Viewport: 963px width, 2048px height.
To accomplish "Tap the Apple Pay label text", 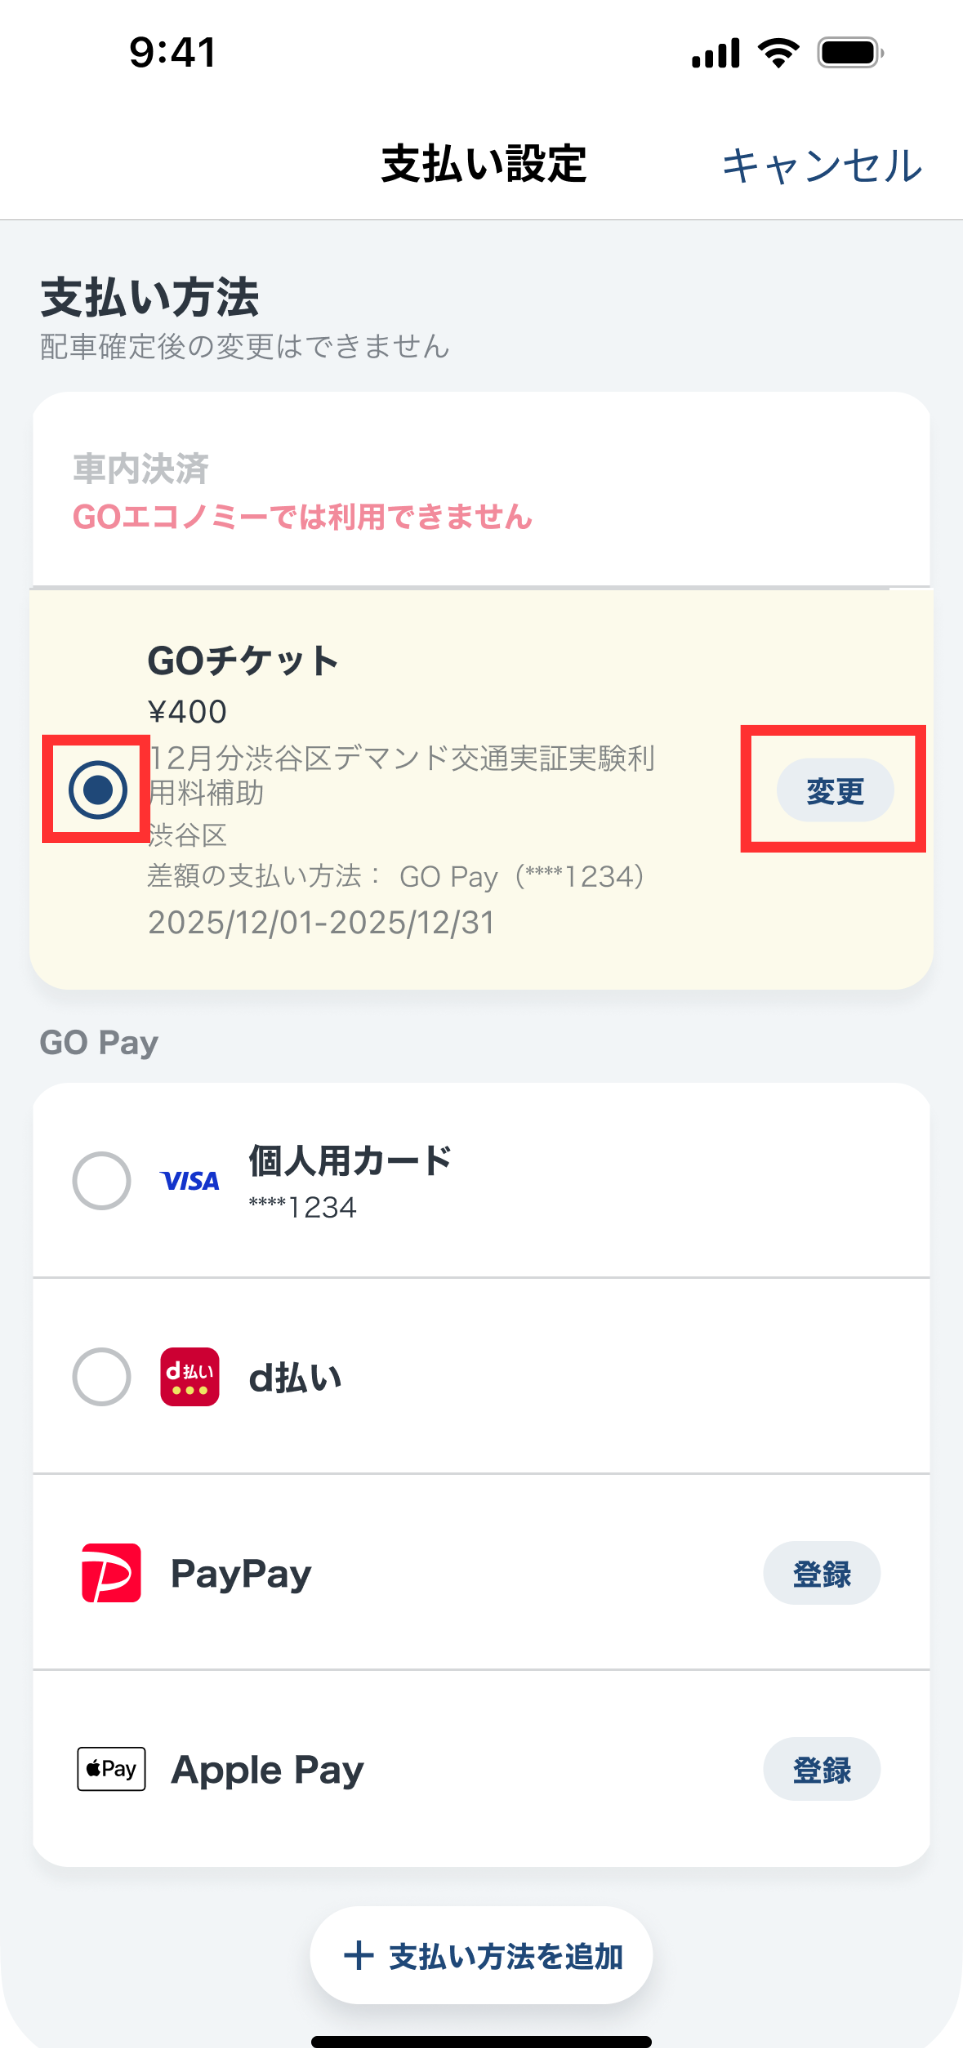I will pyautogui.click(x=267, y=1770).
